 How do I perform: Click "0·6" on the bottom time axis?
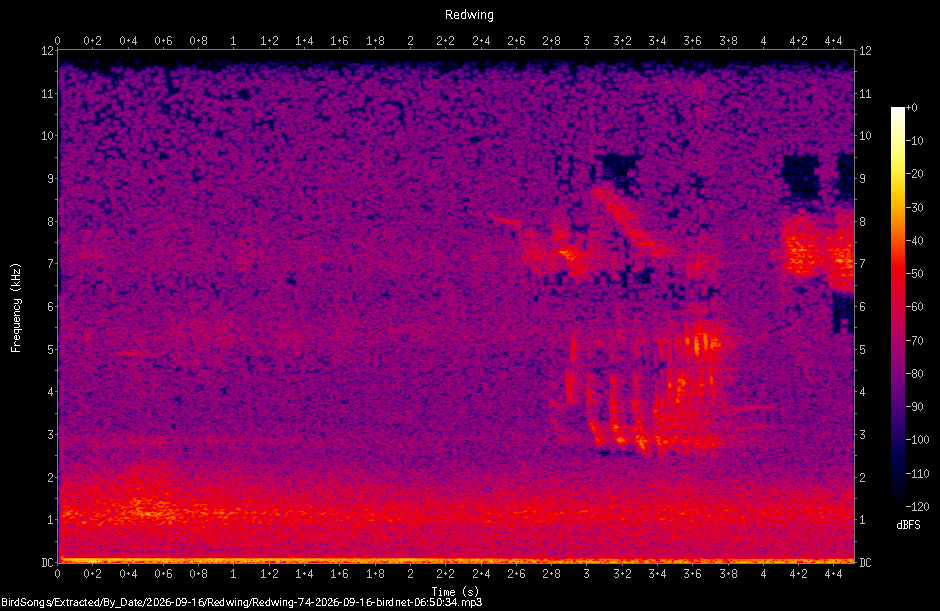click(x=163, y=574)
